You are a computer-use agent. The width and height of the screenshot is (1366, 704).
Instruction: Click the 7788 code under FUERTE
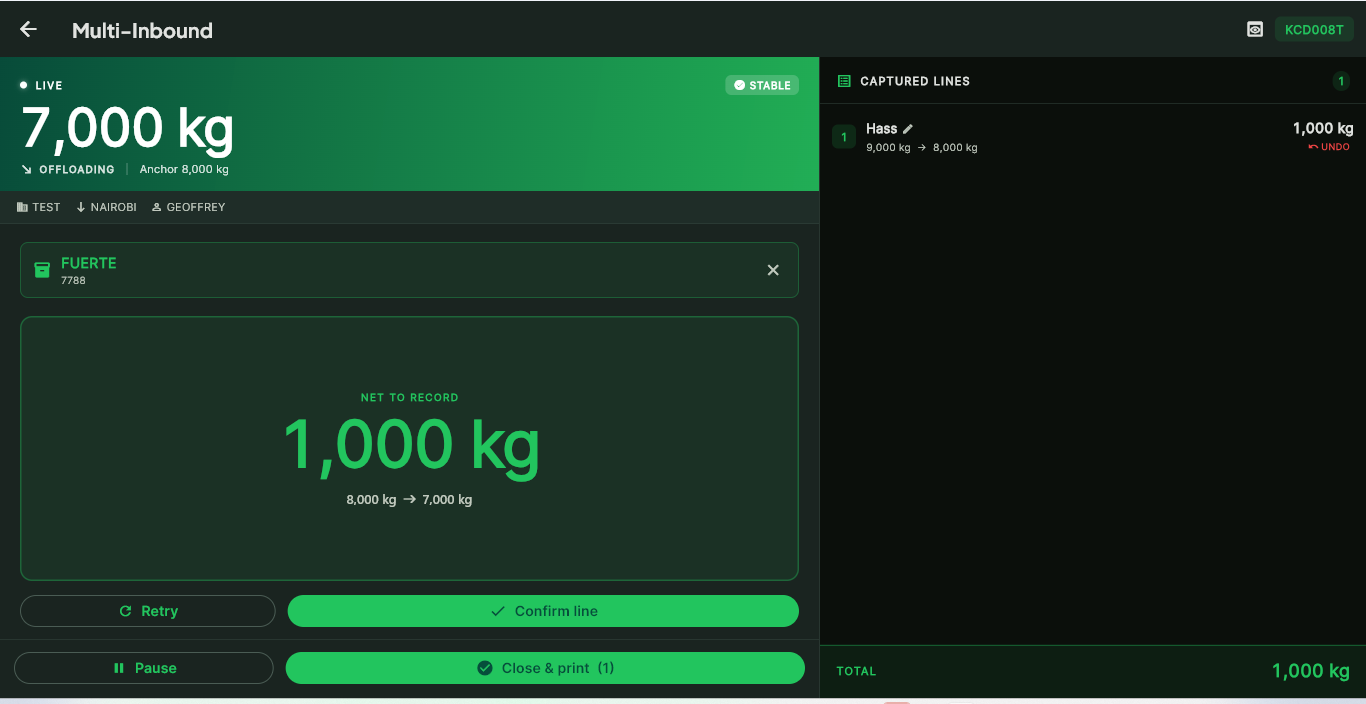point(73,281)
